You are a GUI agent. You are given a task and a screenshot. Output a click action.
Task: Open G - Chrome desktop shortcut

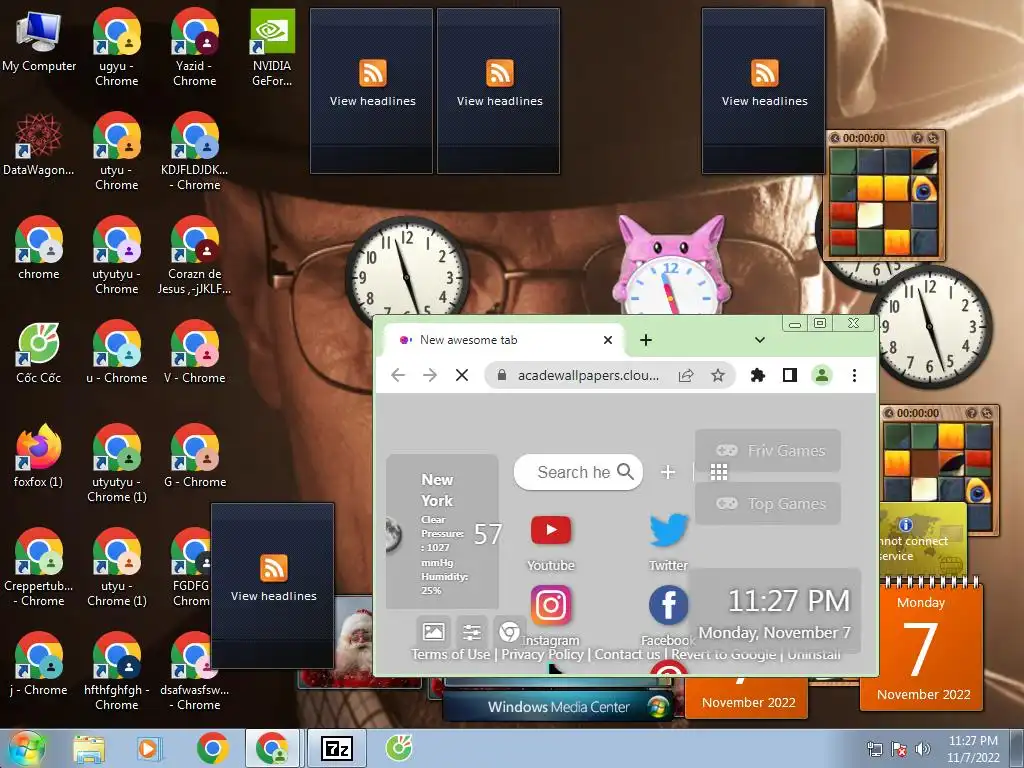(x=195, y=456)
